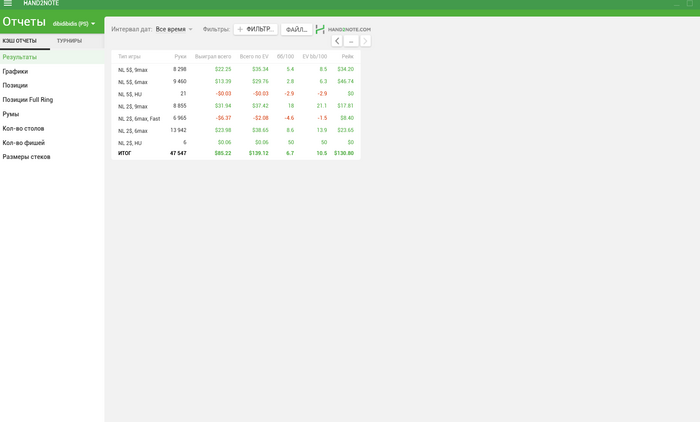
Task: Sort by Выиграл всего column header
Action: (213, 57)
